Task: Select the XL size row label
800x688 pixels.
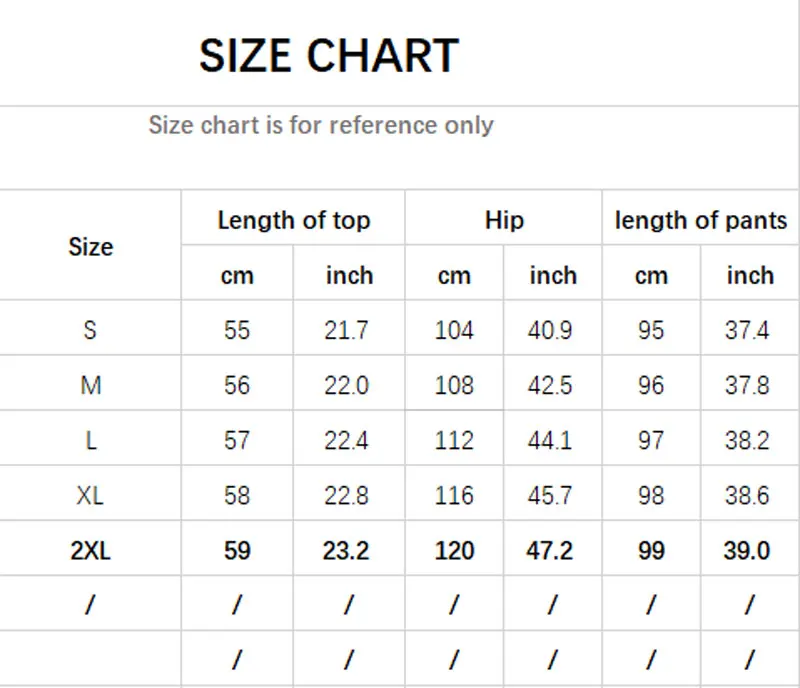Action: (x=90, y=495)
